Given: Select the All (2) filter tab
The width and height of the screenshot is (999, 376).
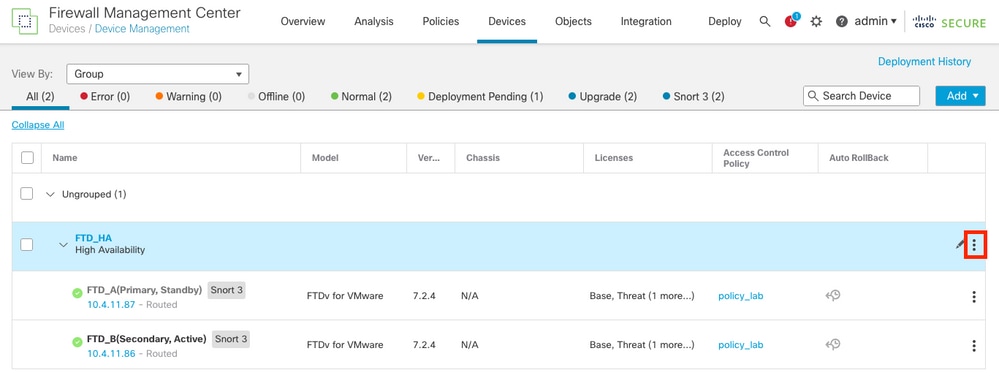Looking at the screenshot, I should 40,97.
